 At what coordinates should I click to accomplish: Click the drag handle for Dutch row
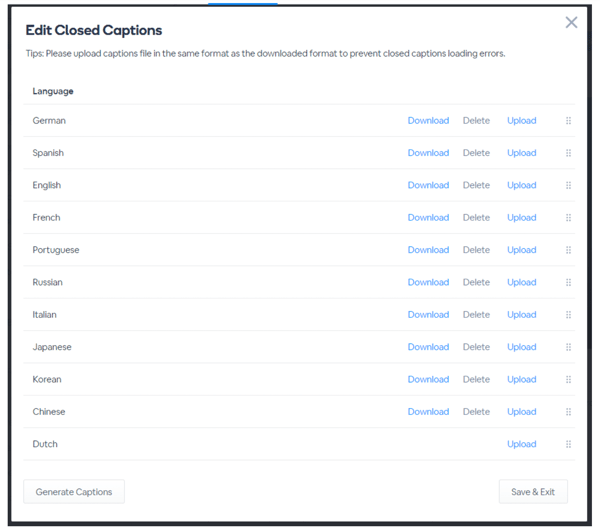[568, 444]
